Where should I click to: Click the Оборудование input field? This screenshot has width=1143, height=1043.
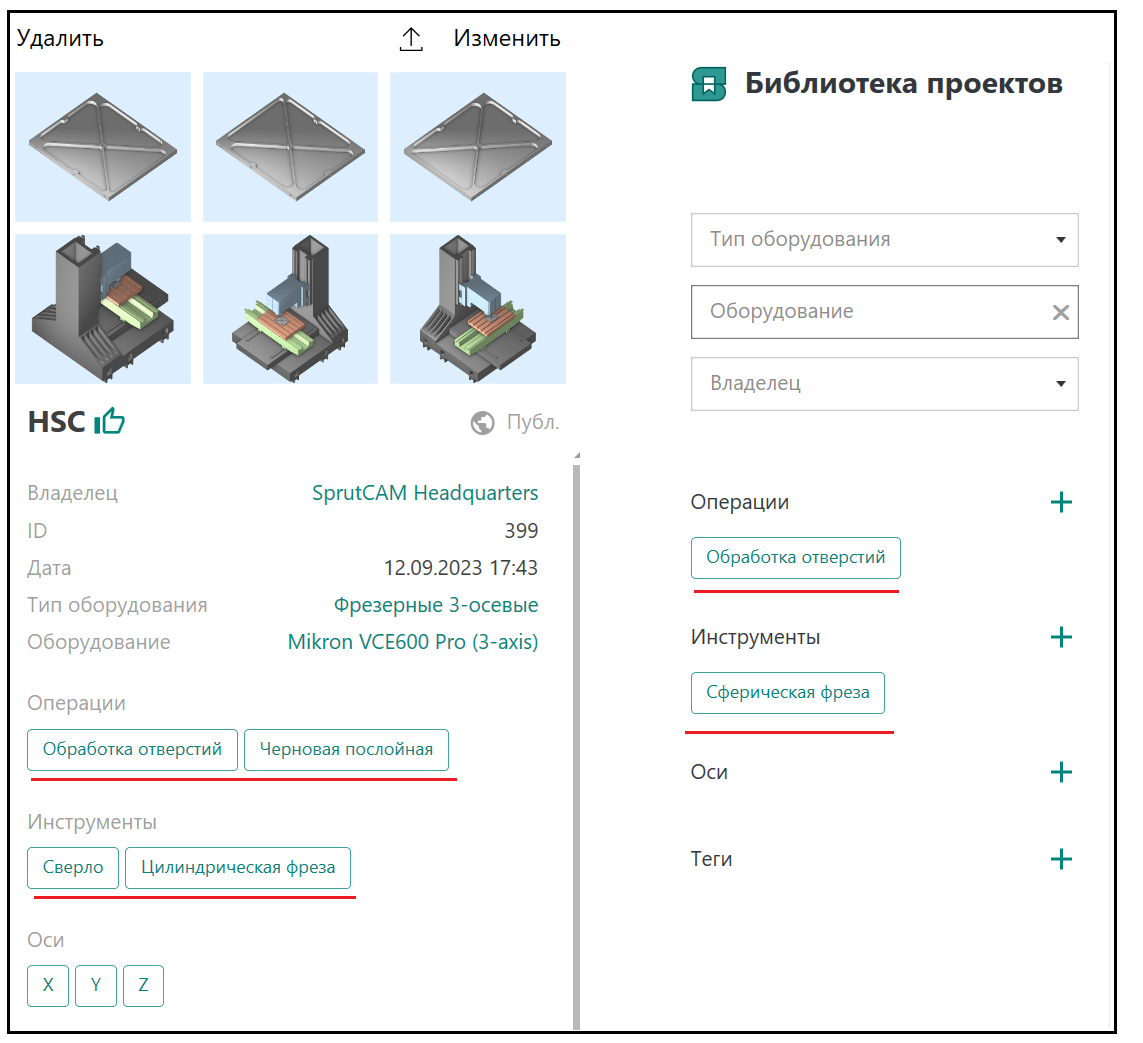point(865,312)
